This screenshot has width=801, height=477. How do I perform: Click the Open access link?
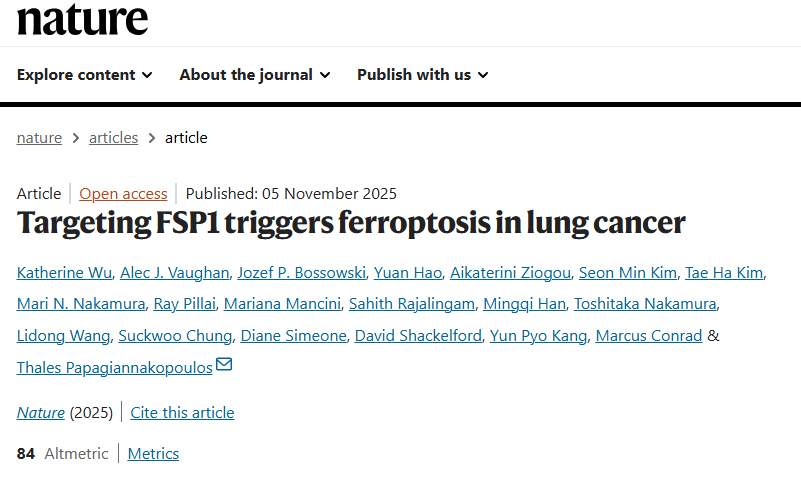tap(123, 194)
